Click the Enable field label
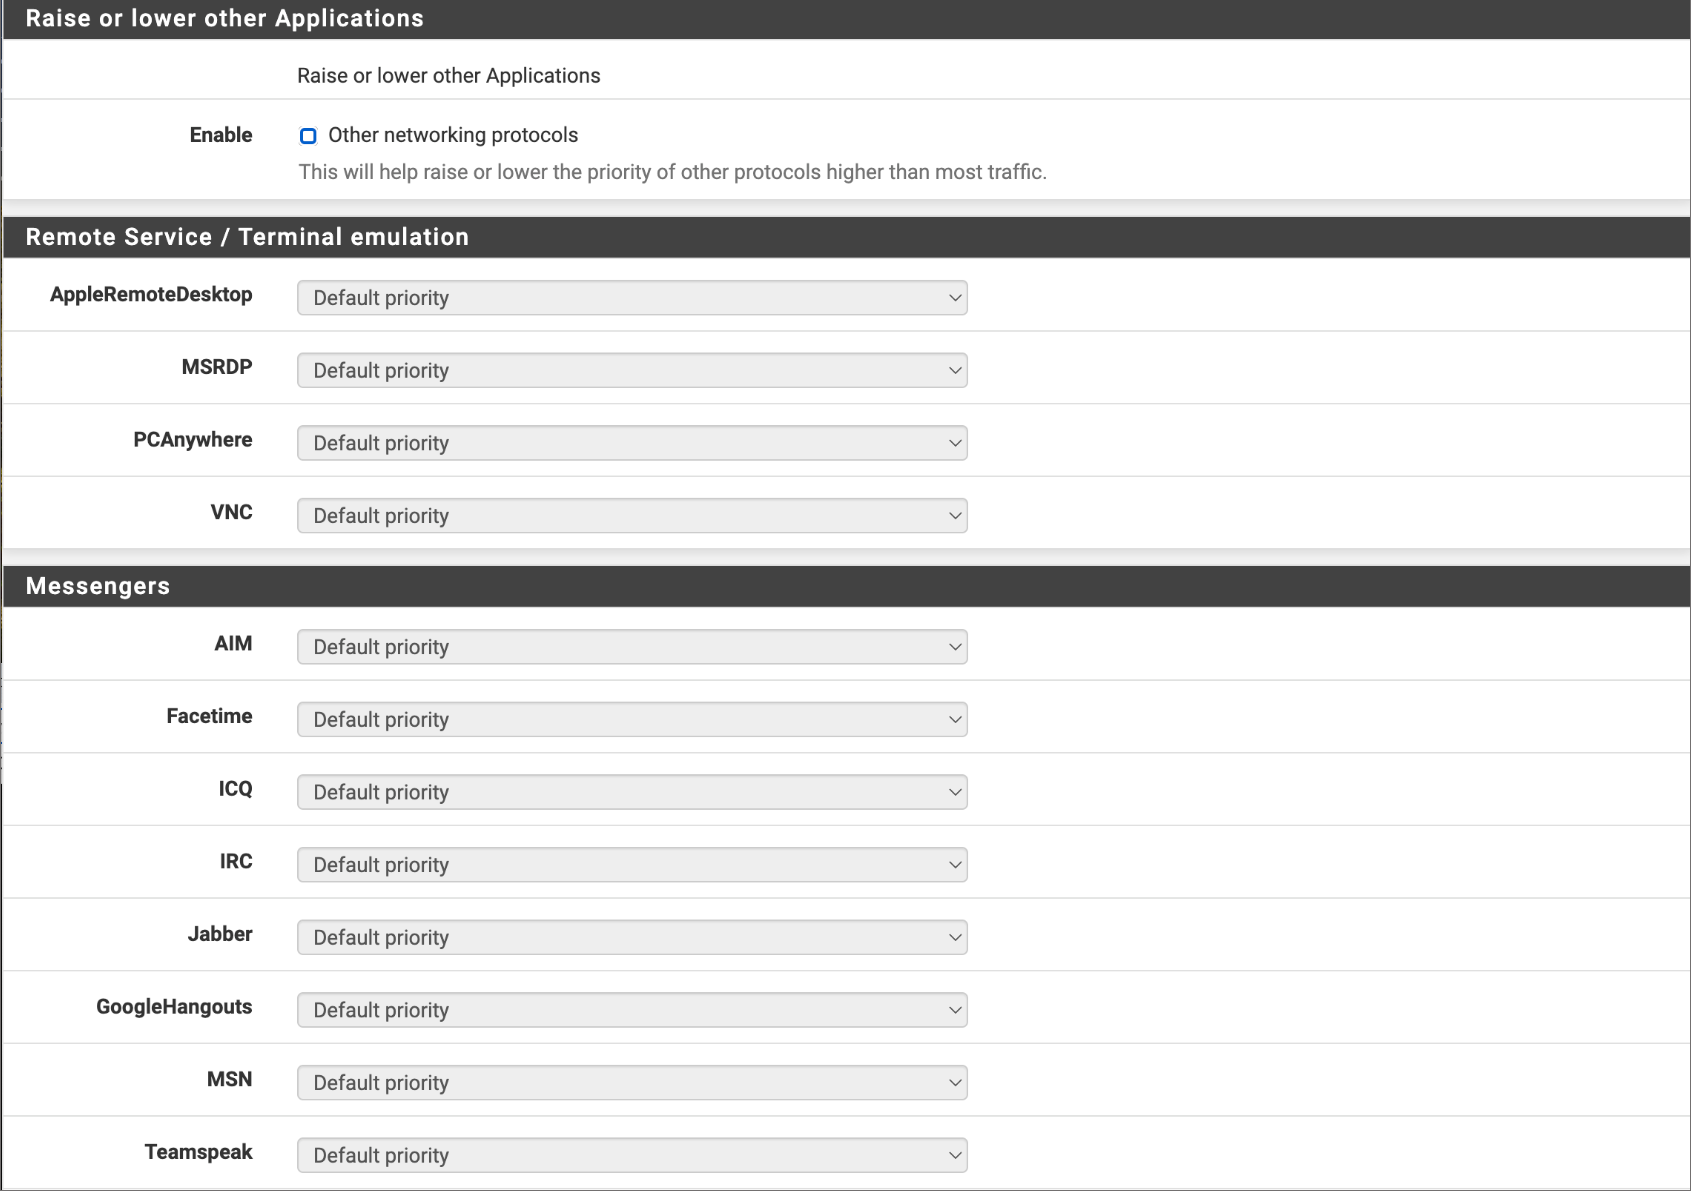This screenshot has height=1191, width=1691. click(x=221, y=135)
